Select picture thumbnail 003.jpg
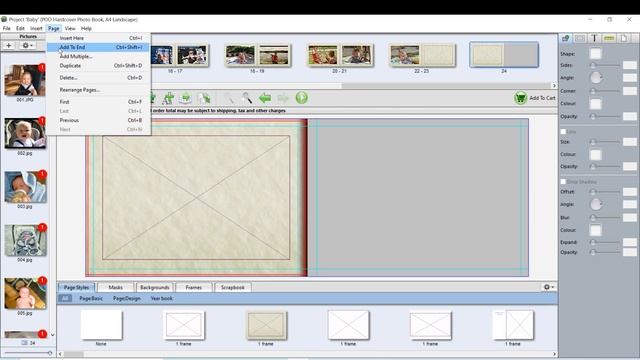 coord(25,187)
